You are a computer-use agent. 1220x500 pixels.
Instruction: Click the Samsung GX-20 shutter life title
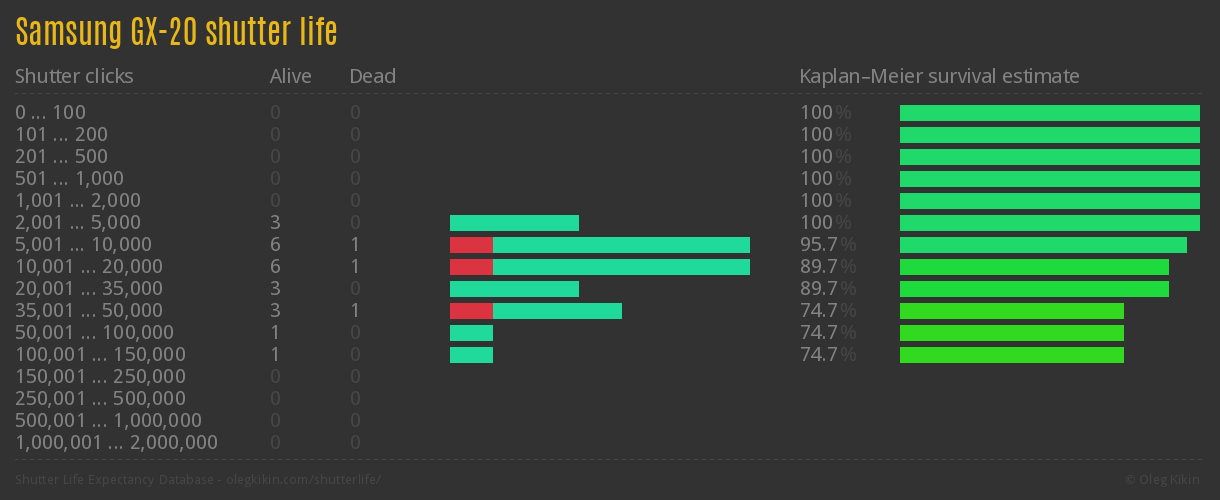point(176,33)
